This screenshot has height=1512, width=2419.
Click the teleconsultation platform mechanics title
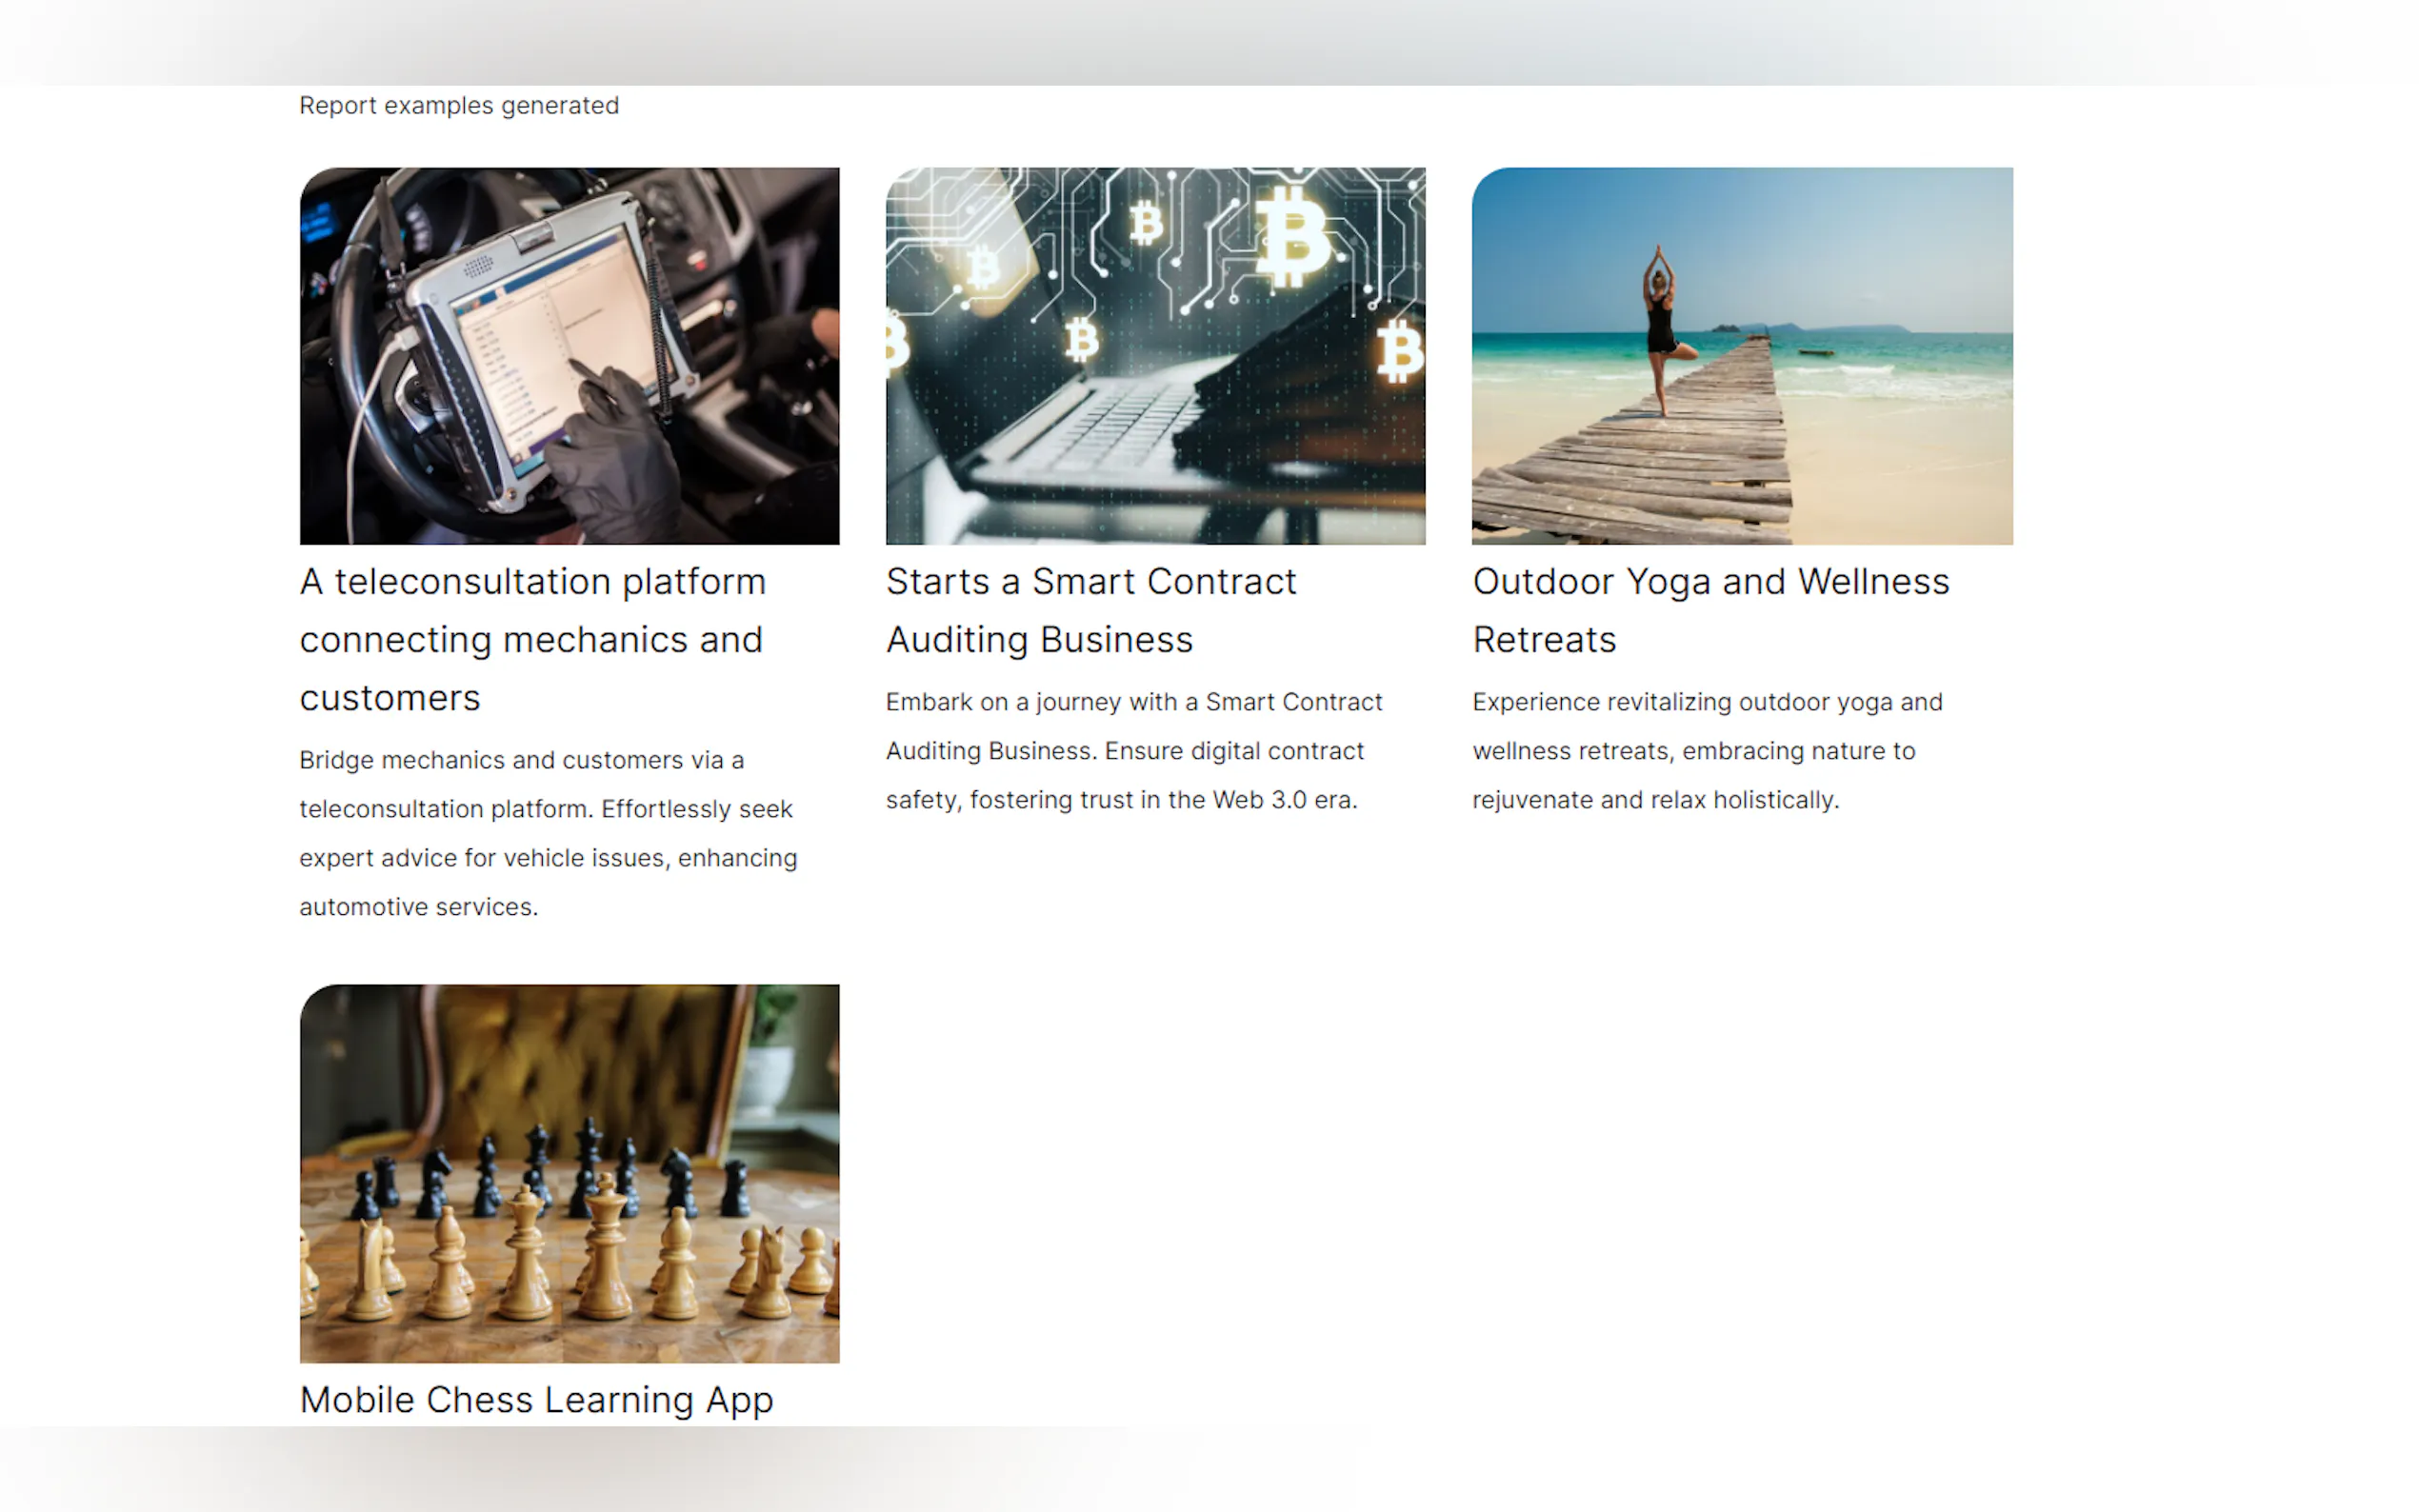pos(531,639)
